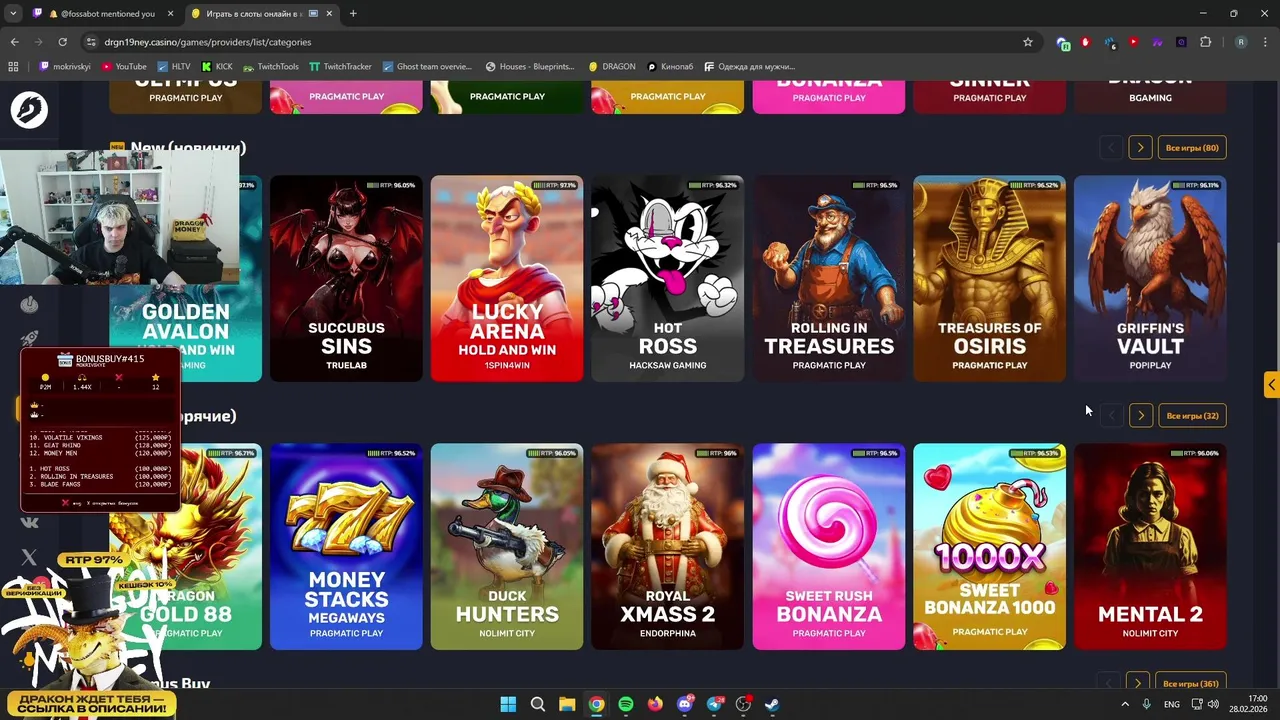Image resolution: width=1280 pixels, height=720 pixels.
Task: Open the mokrivskyi bookmark
Action: [x=65, y=67]
